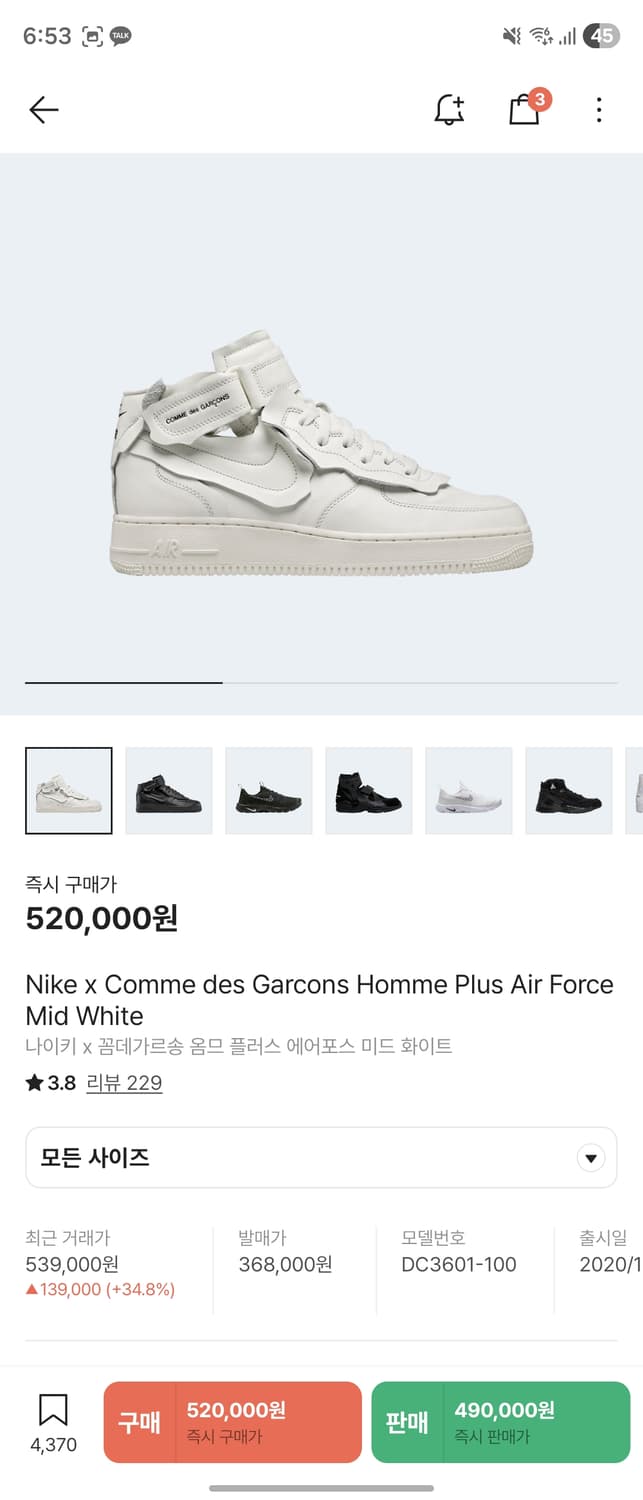Tap the star rating 3.8 icon
Screen dimensions: 643x1500
(x=35, y=1083)
